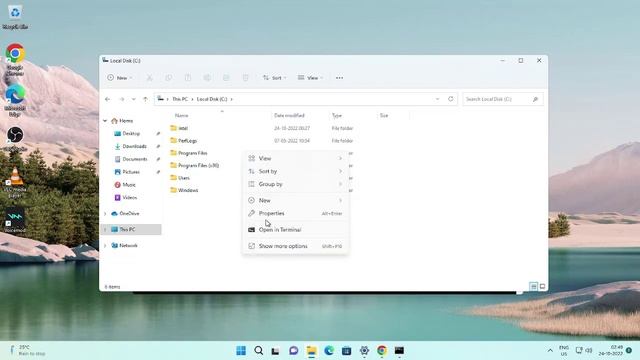This screenshot has width=640, height=360.
Task: Select the OBS Studio desktop shortcut
Action: 15,139
